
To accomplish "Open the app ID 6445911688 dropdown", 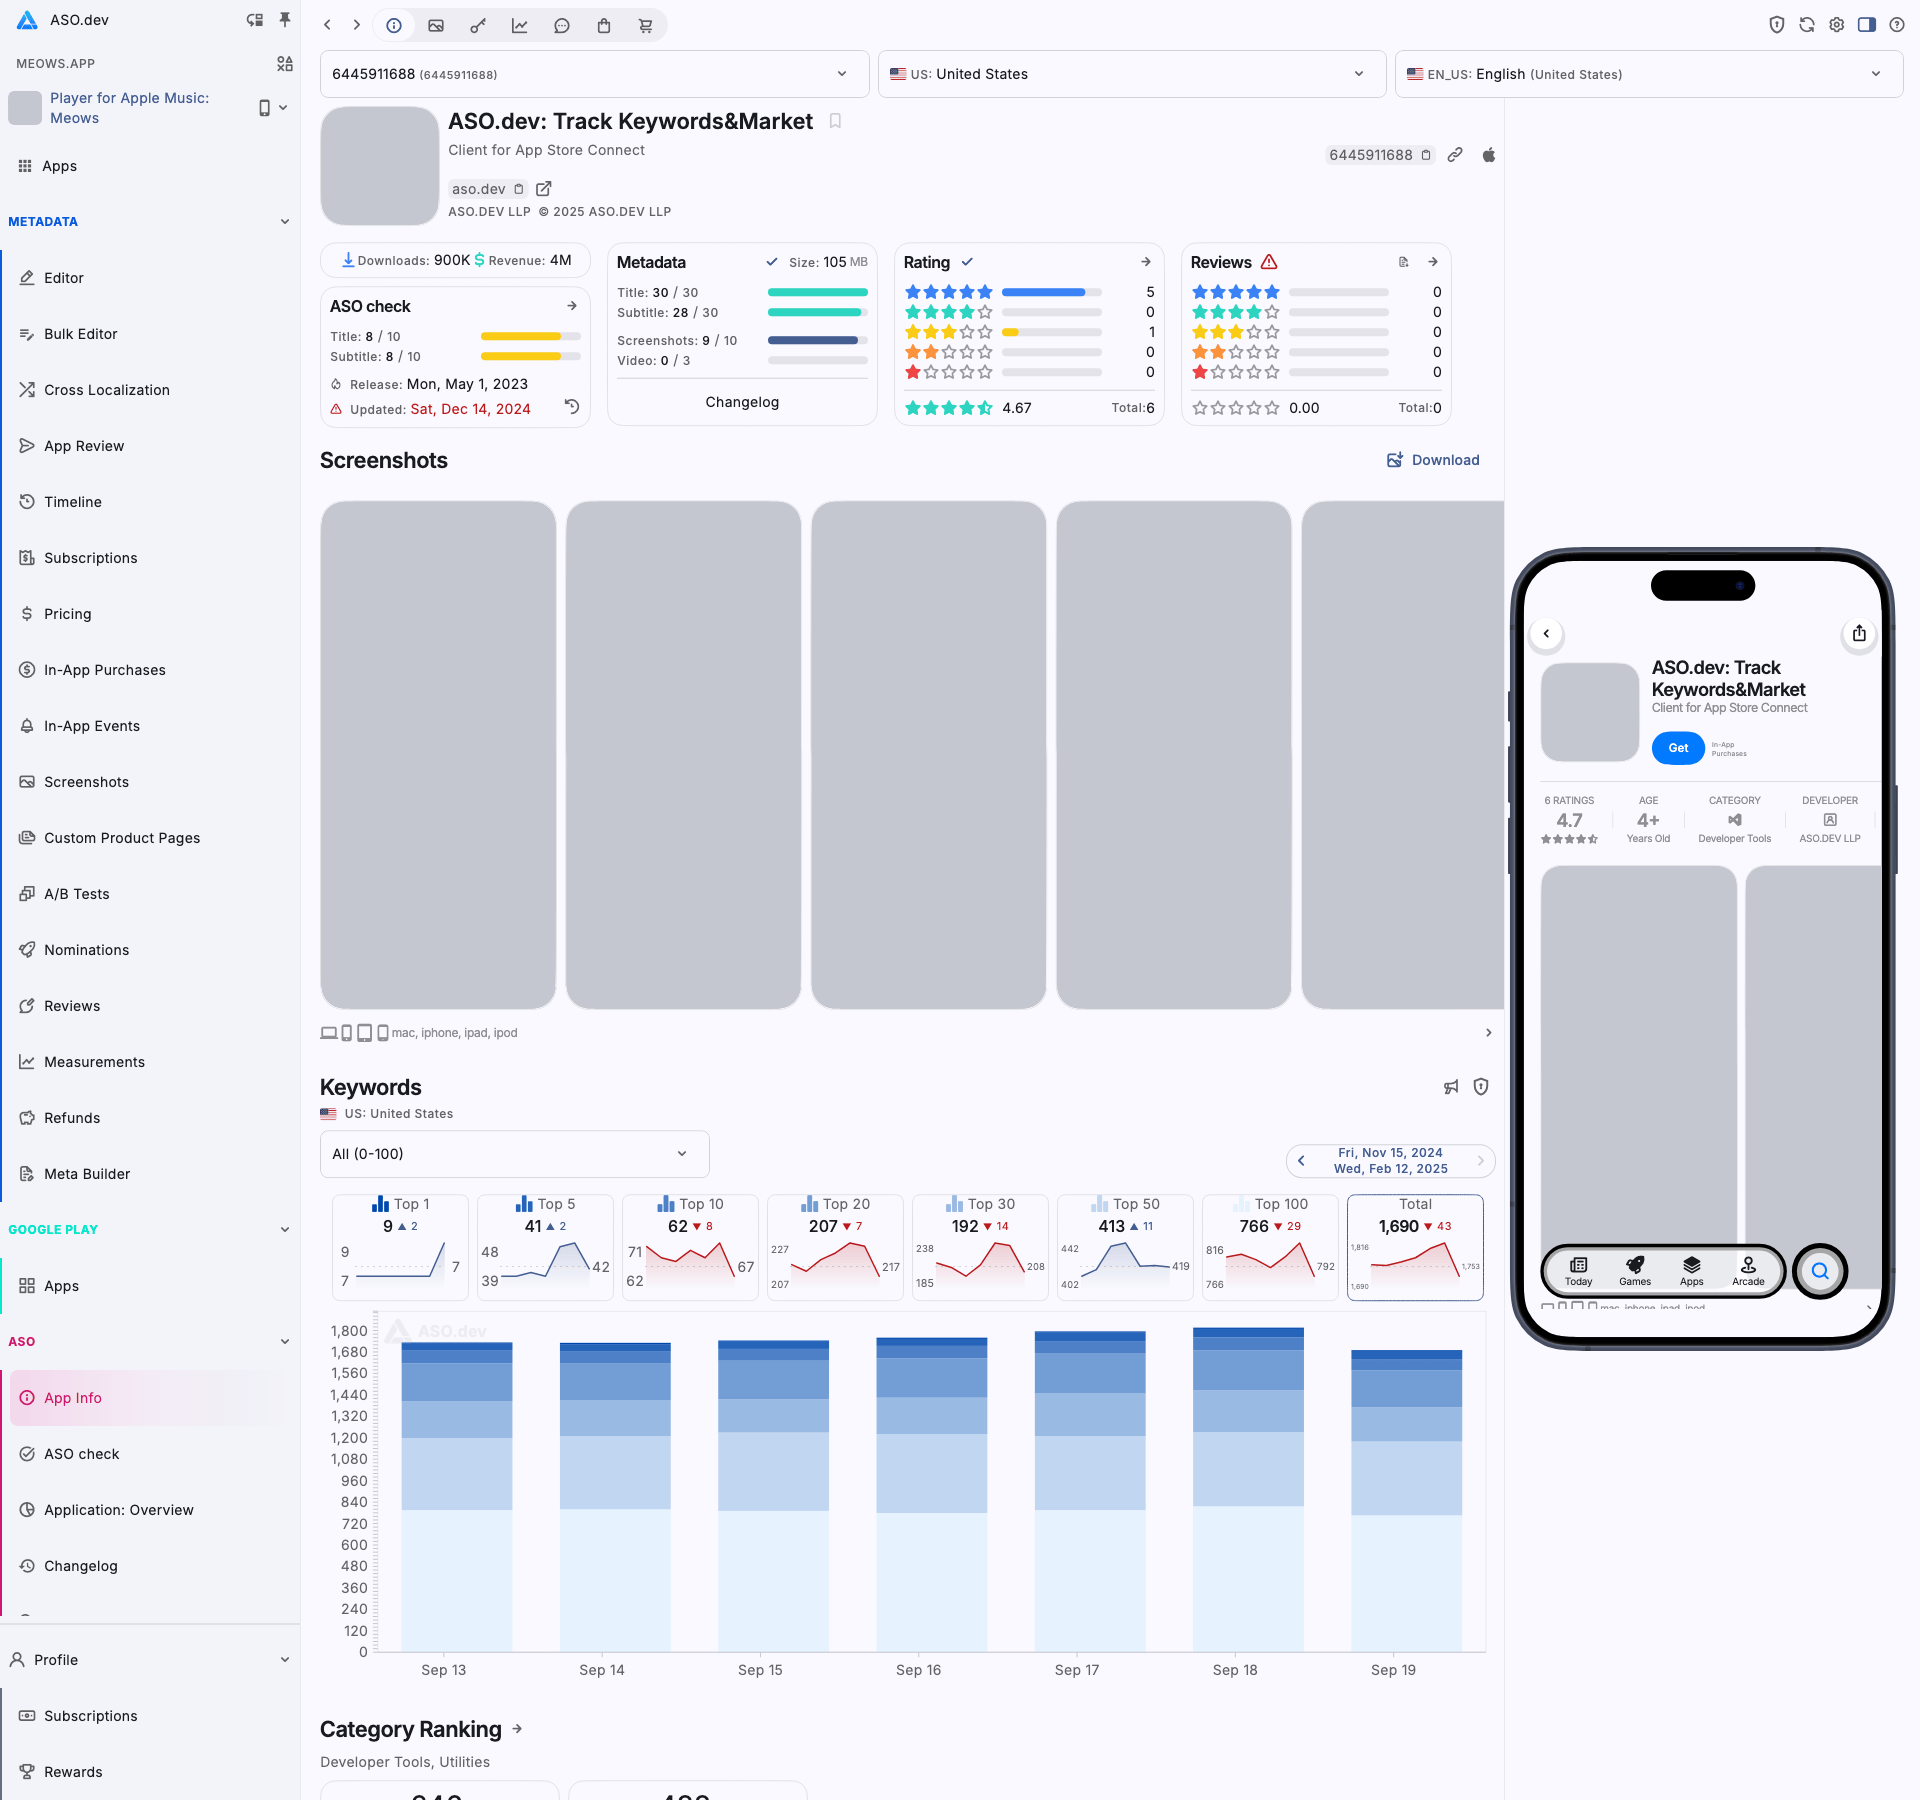I will pyautogui.click(x=594, y=74).
